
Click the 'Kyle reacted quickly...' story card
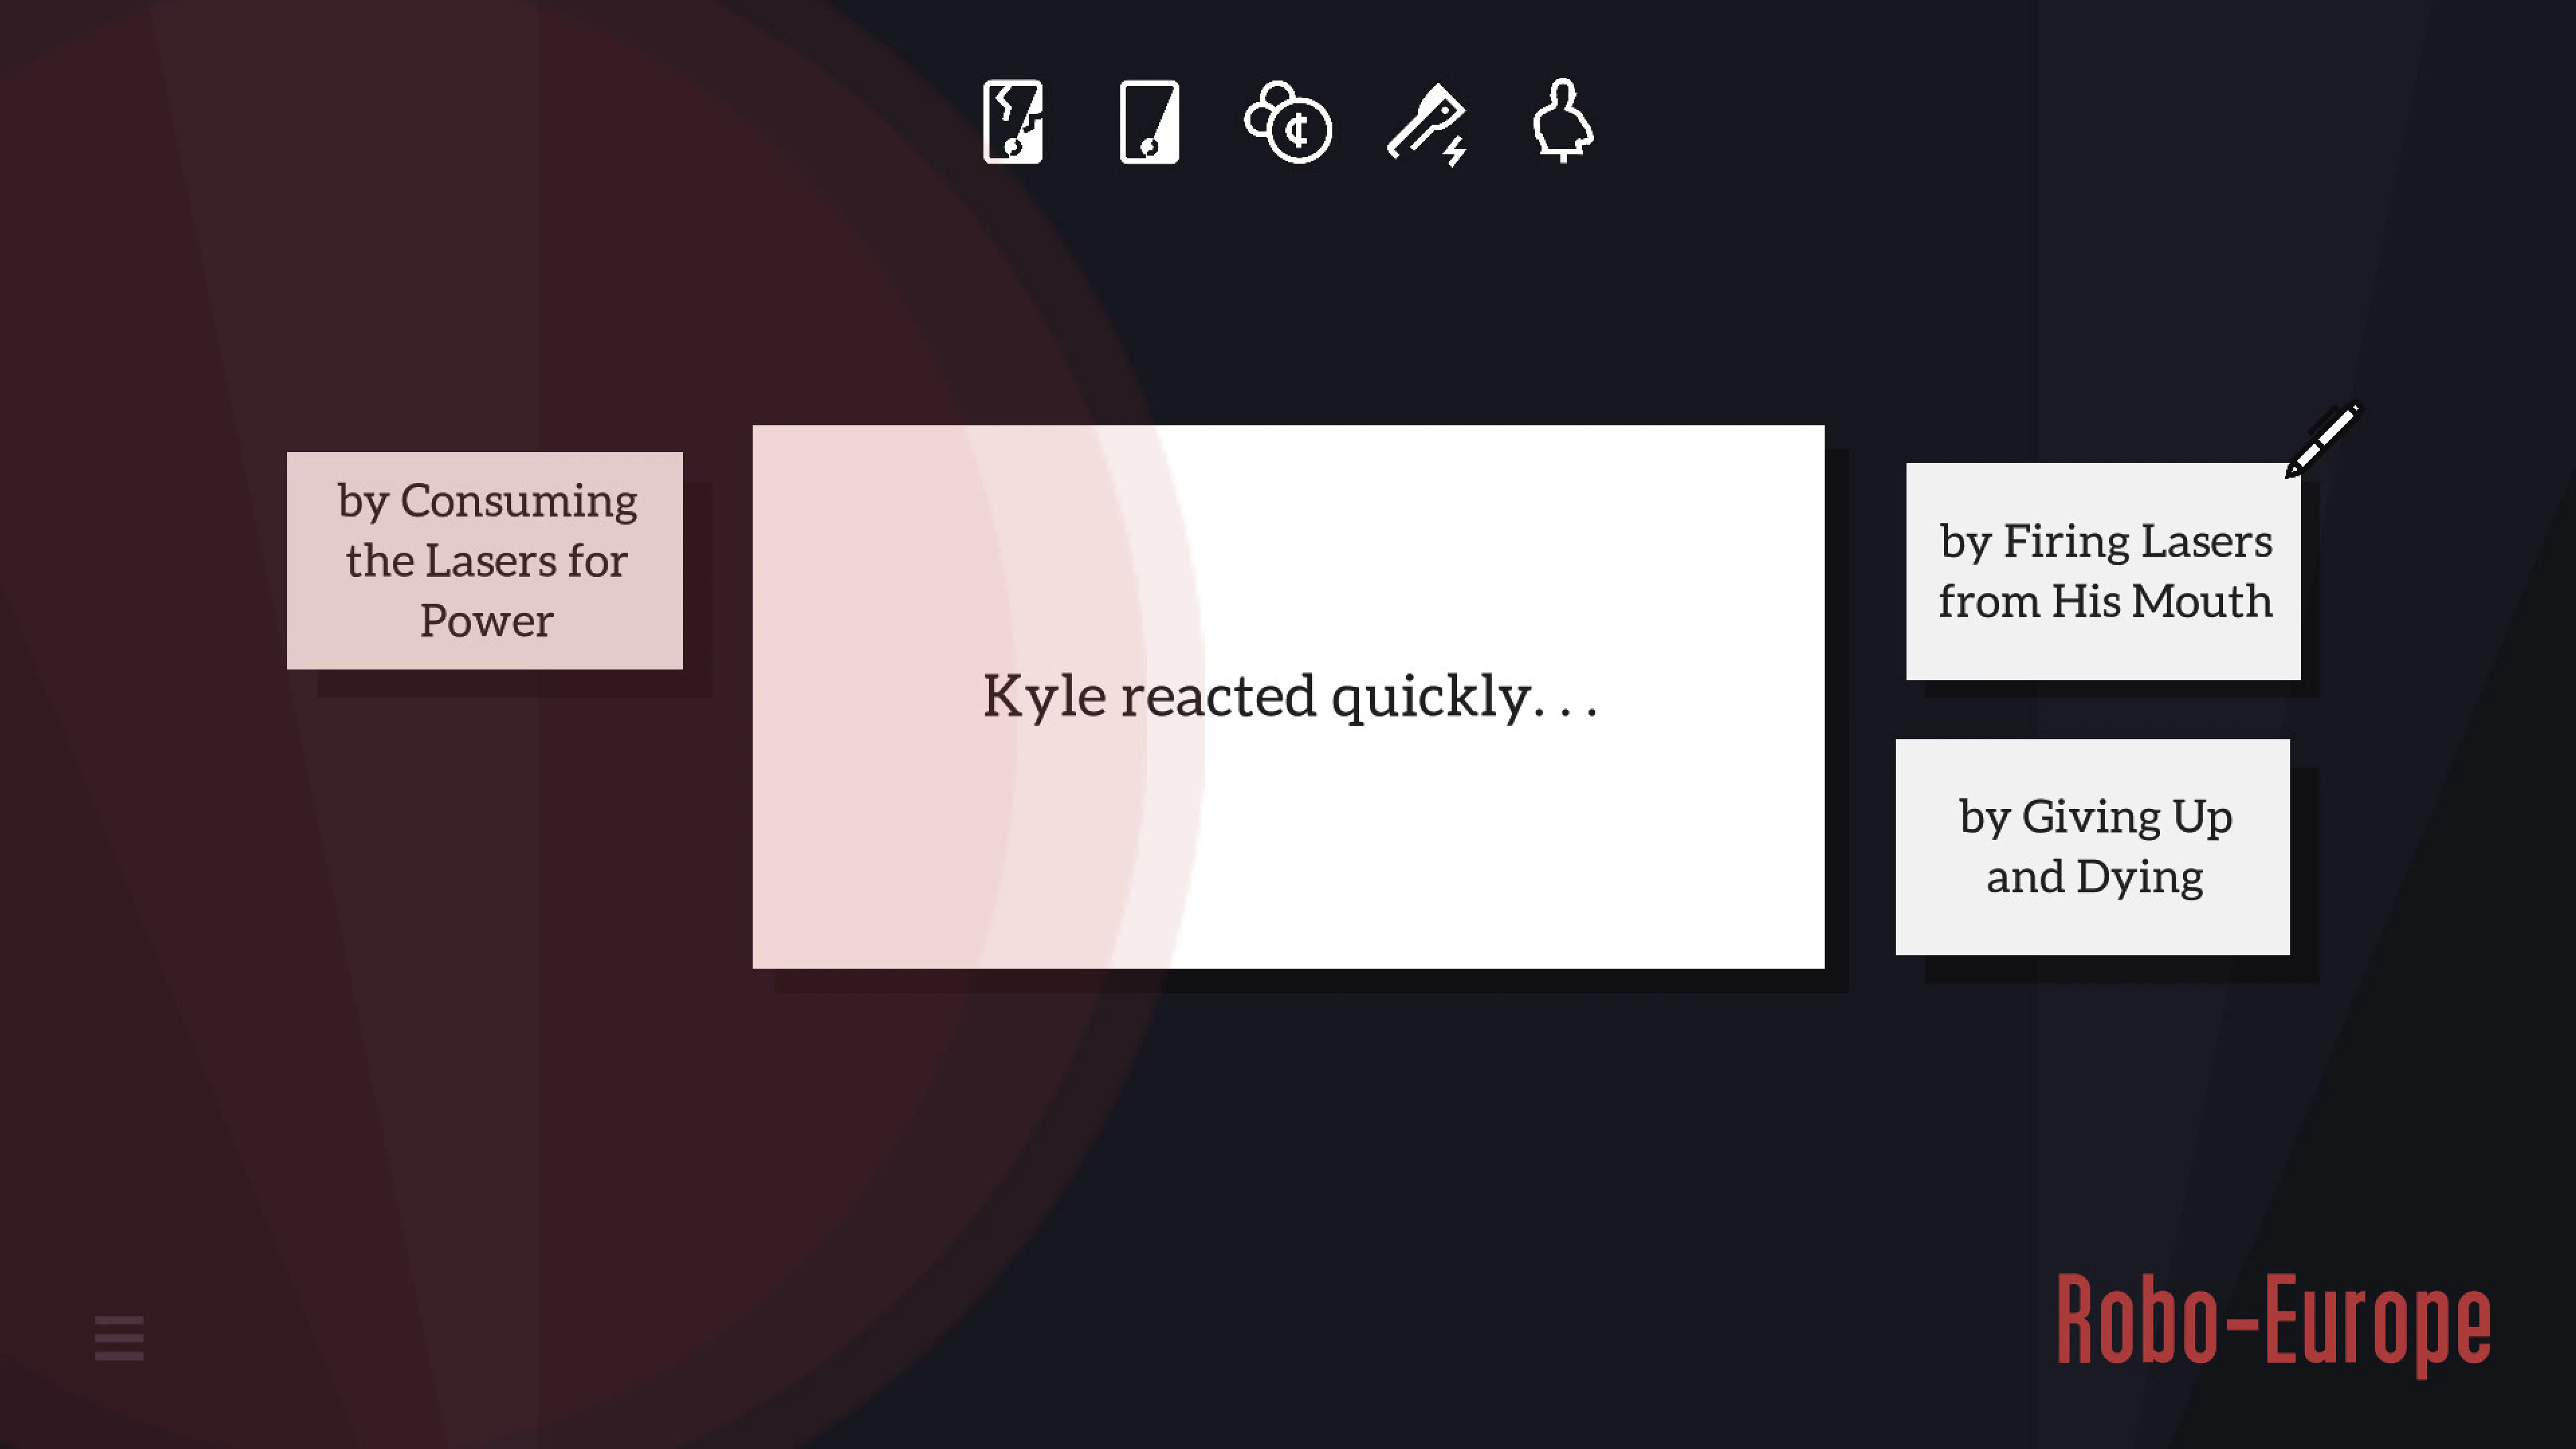1289,696
